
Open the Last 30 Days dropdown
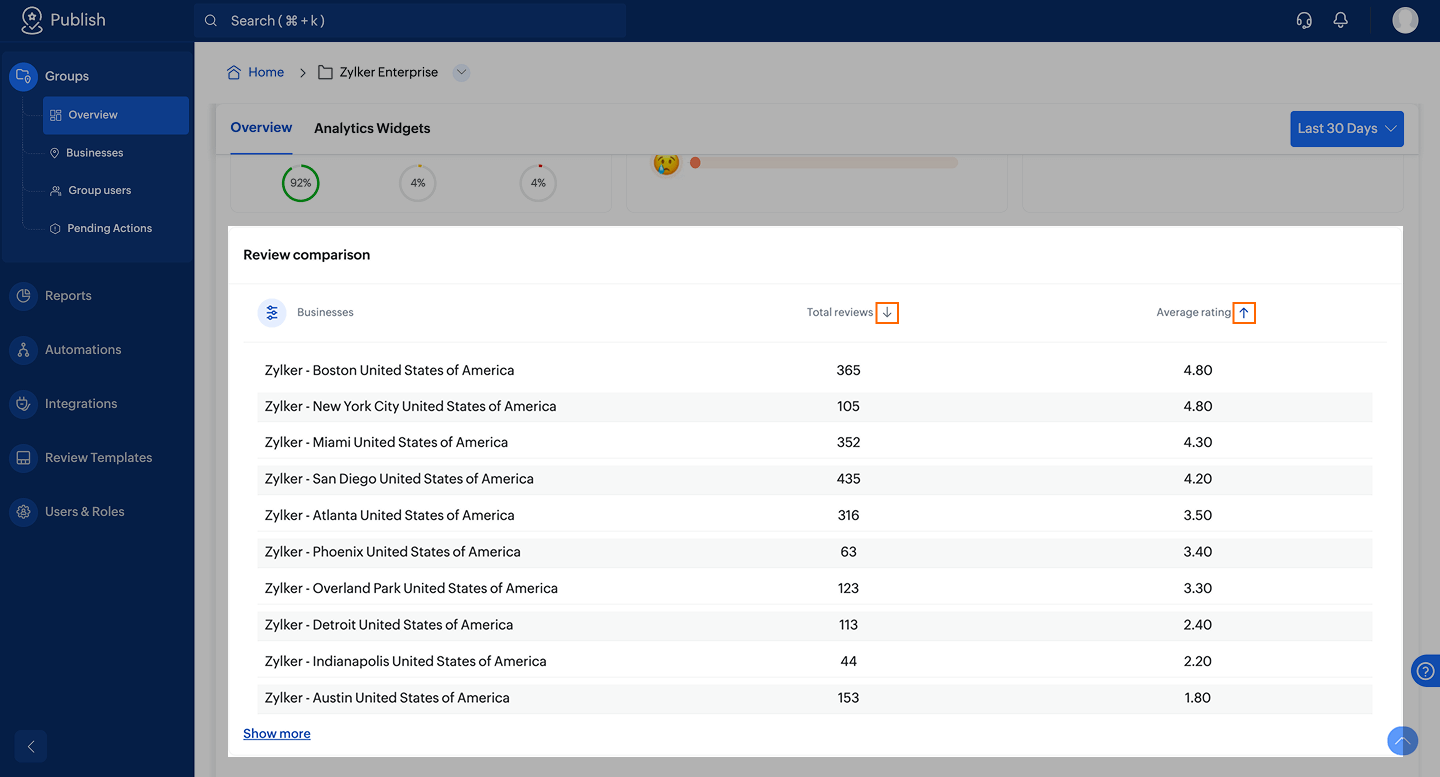coord(1346,129)
